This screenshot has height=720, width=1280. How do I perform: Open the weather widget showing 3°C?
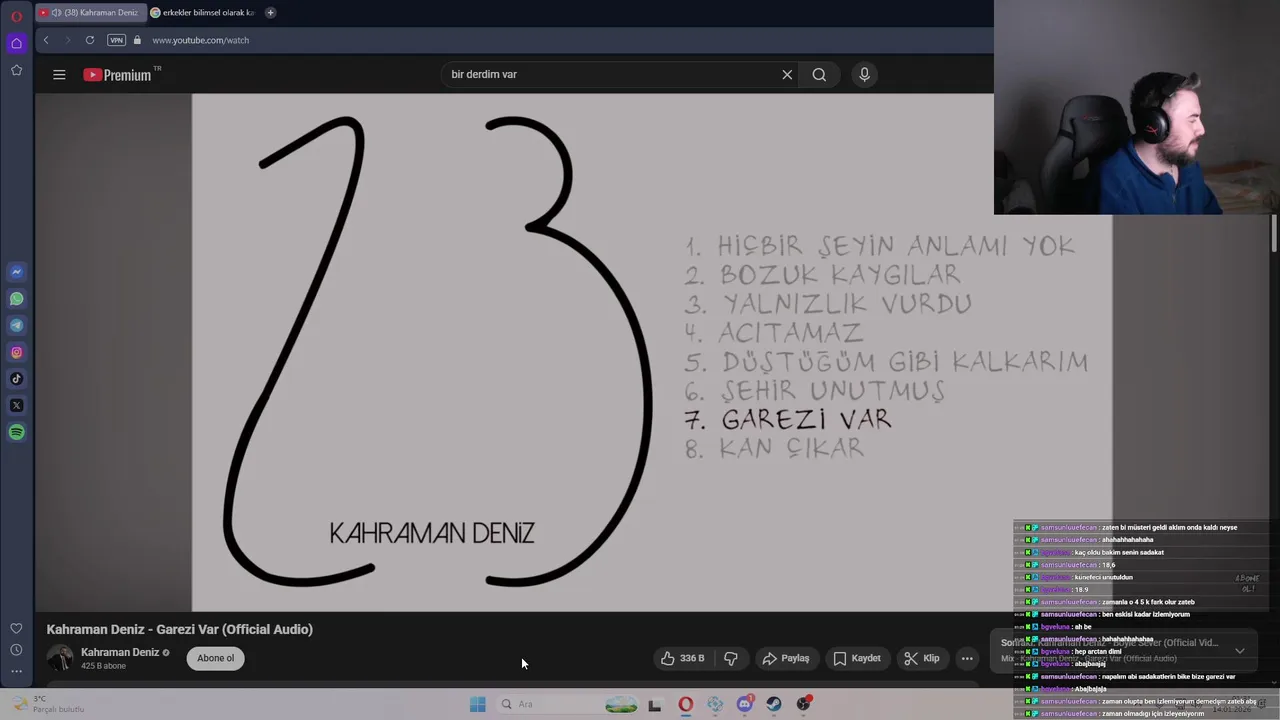pos(48,704)
